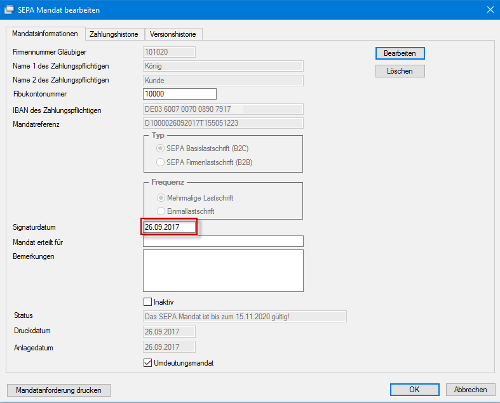Image resolution: width=500 pixels, height=403 pixels.
Task: Click the Anlagedatum field
Action: pos(169,347)
